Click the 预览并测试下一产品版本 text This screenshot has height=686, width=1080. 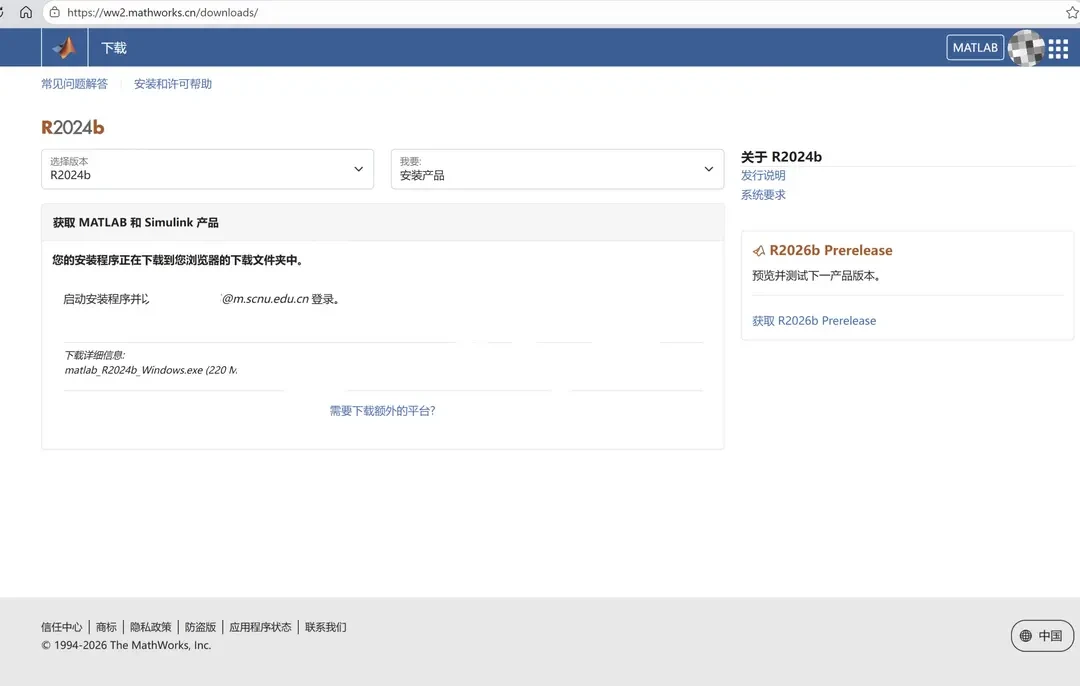click(816, 276)
